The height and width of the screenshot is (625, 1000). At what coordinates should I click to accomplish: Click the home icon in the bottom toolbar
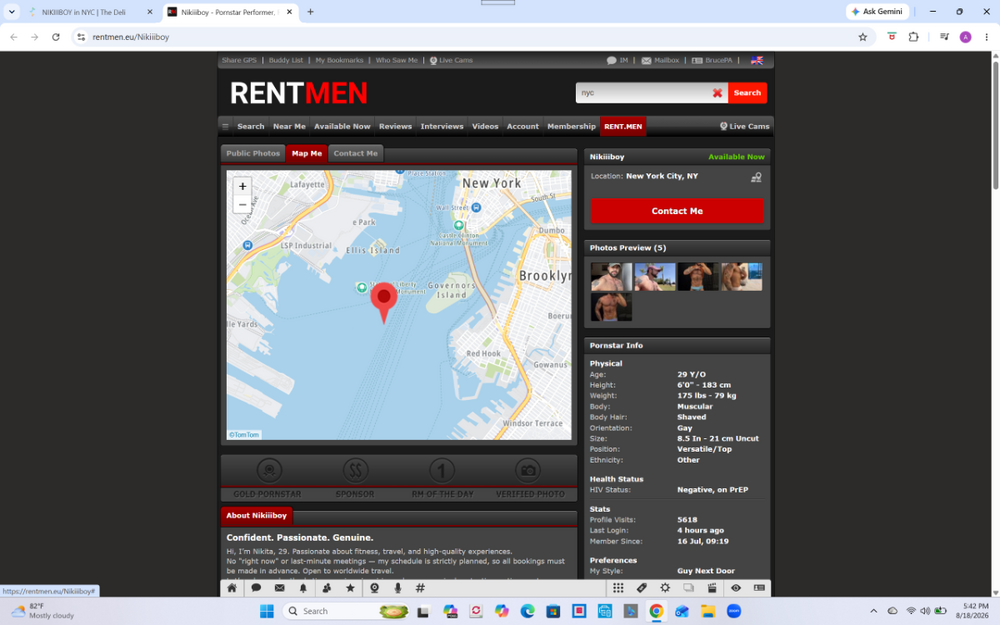point(232,588)
